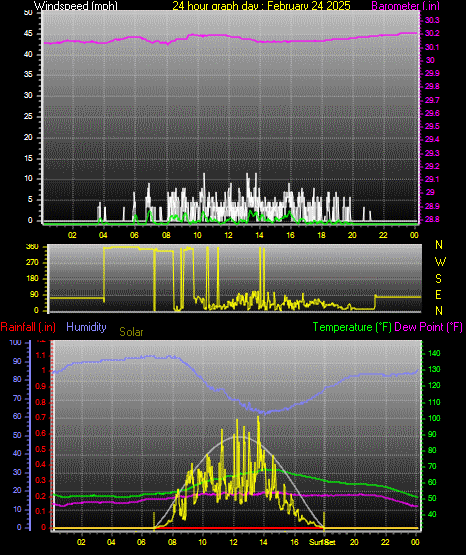Click the 06 hour mark on bottom graph
This screenshot has width=466, height=555.
(x=141, y=542)
